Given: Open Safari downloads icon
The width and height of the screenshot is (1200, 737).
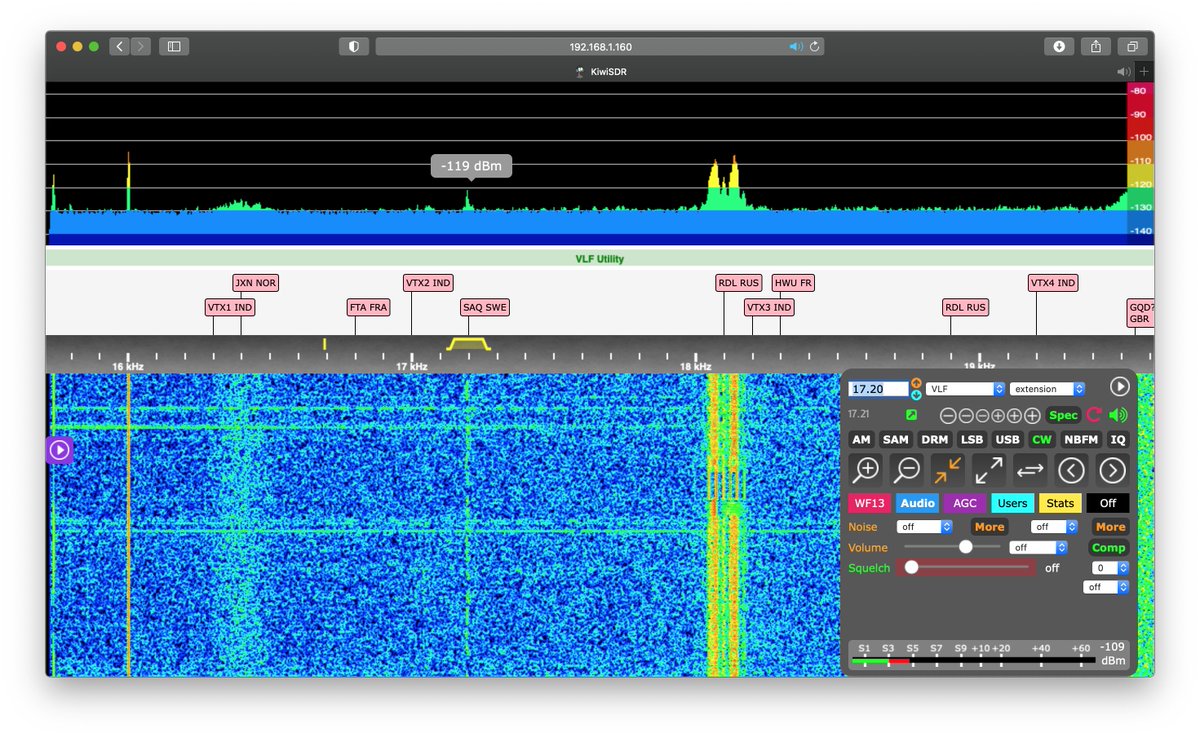Looking at the screenshot, I should (x=1059, y=46).
